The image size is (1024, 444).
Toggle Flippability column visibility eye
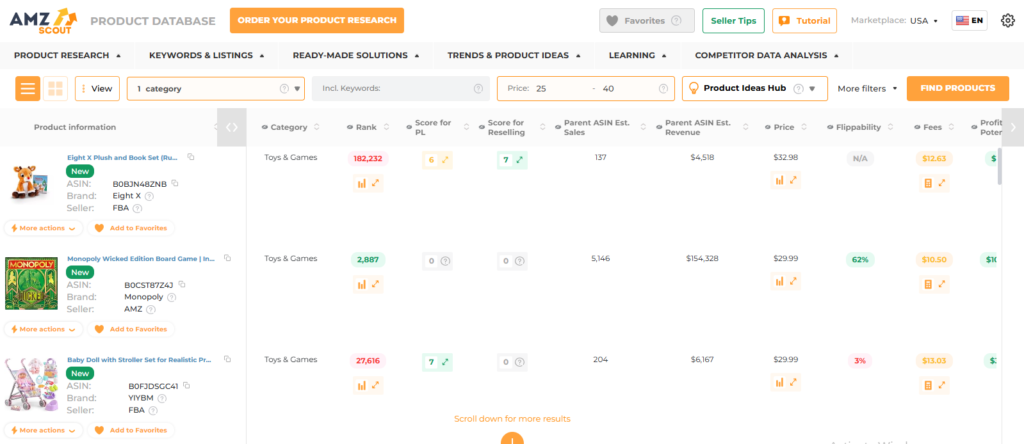tap(830, 127)
